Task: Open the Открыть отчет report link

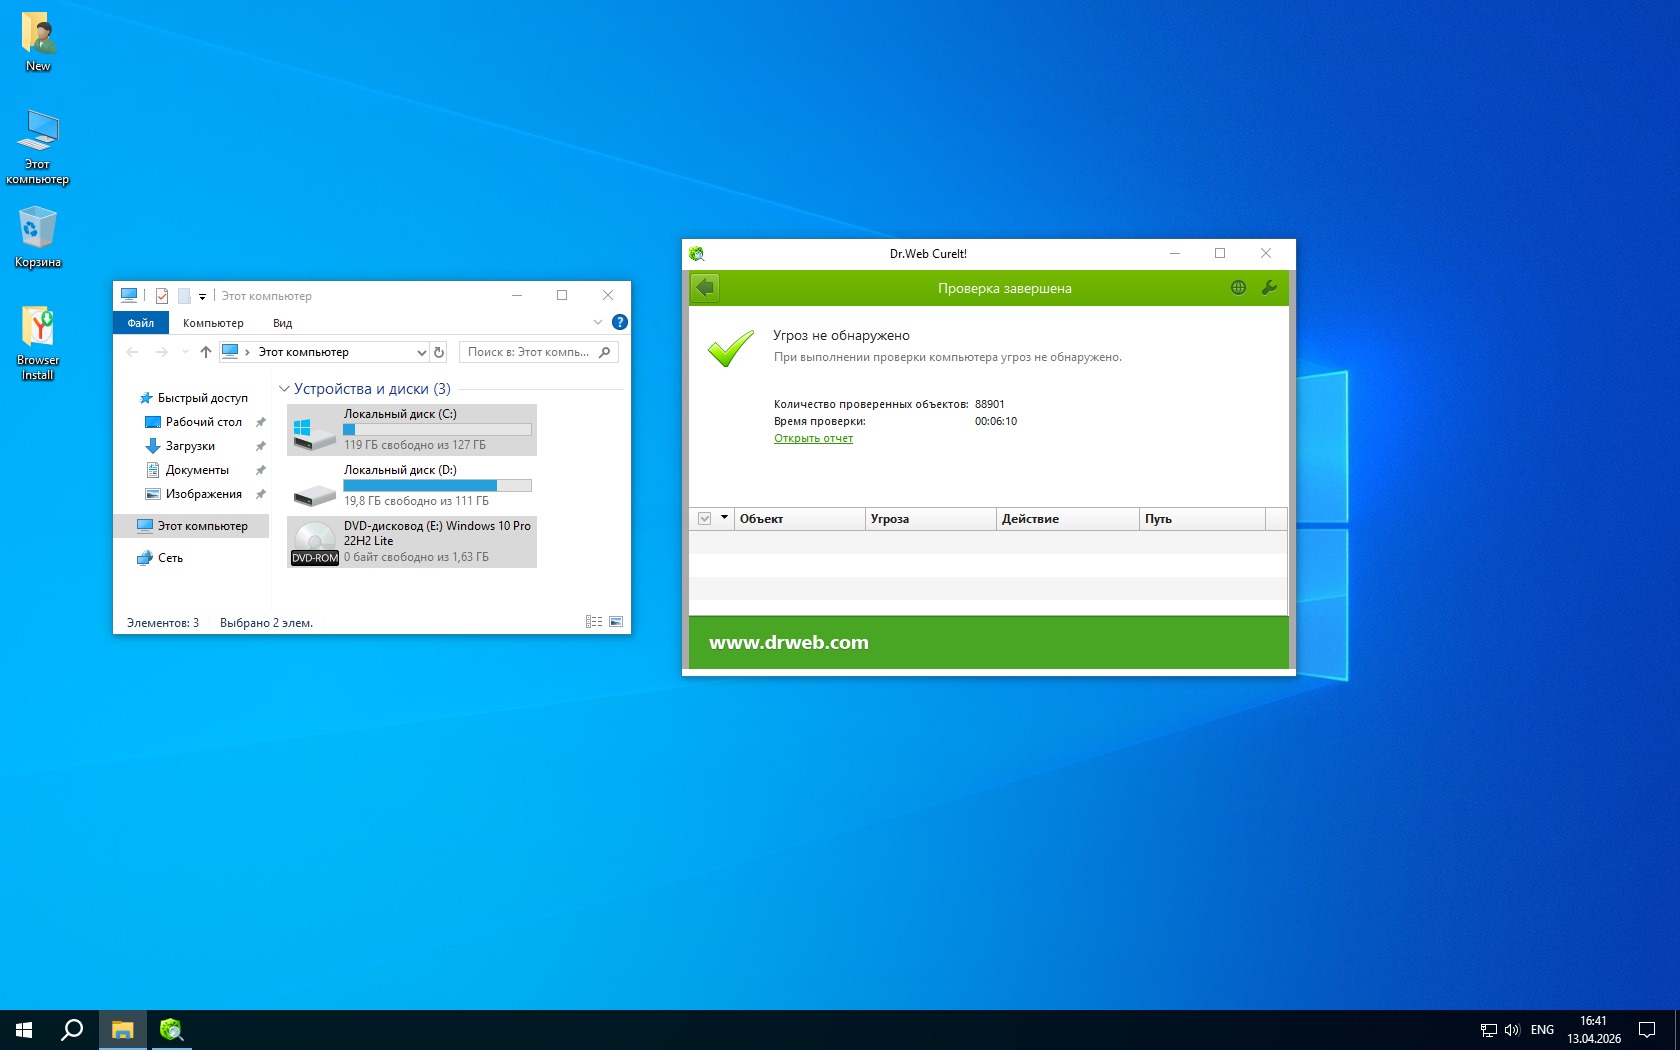Action: [x=813, y=438]
